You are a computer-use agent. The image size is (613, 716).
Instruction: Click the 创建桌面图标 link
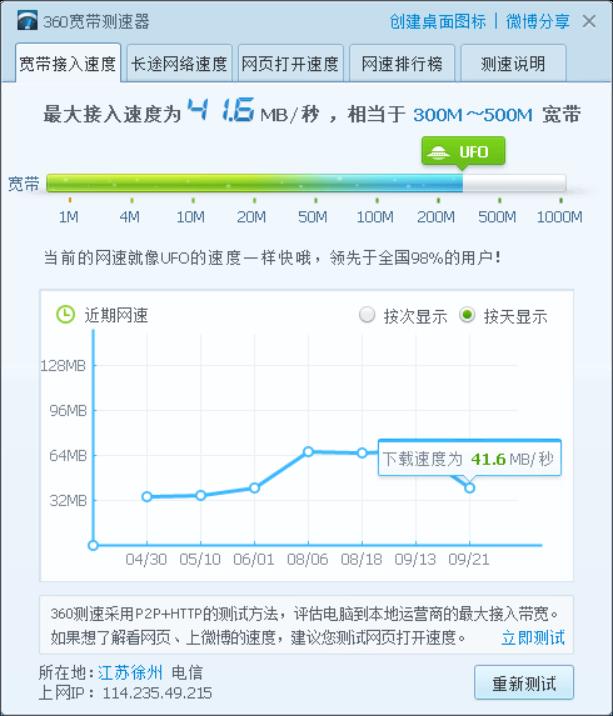click(x=437, y=21)
